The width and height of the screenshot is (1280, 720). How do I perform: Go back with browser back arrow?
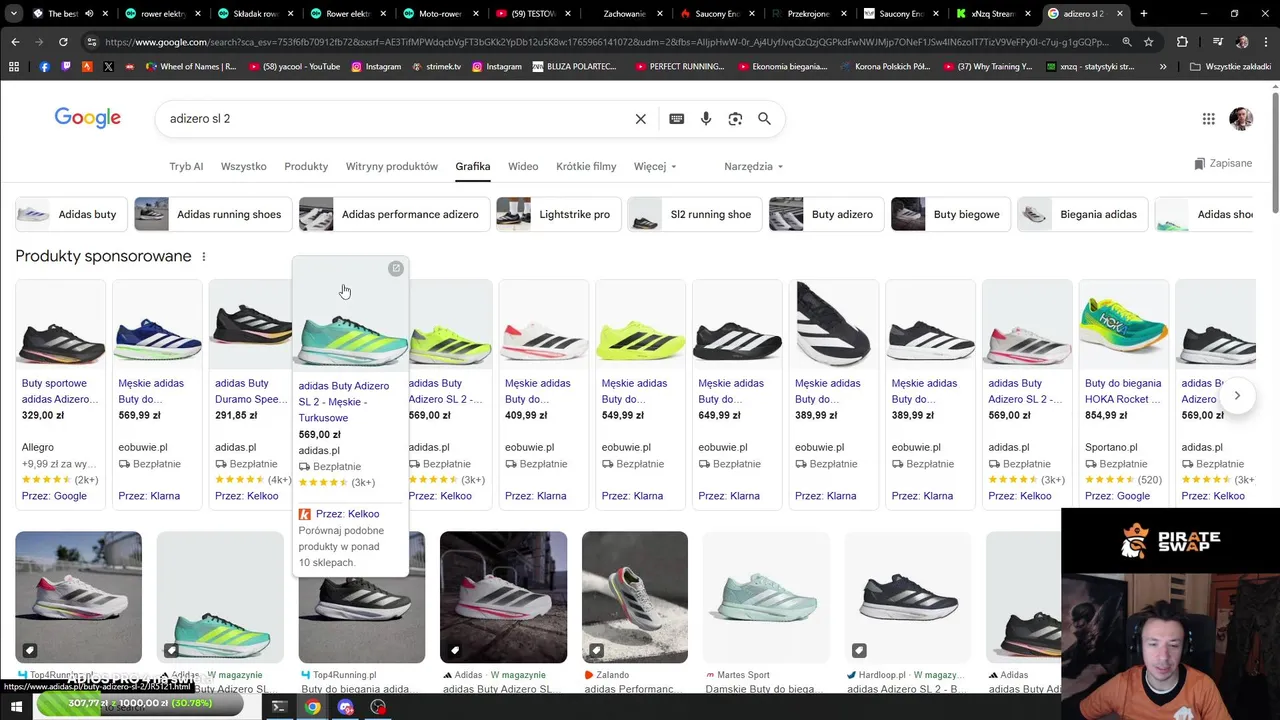click(15, 42)
